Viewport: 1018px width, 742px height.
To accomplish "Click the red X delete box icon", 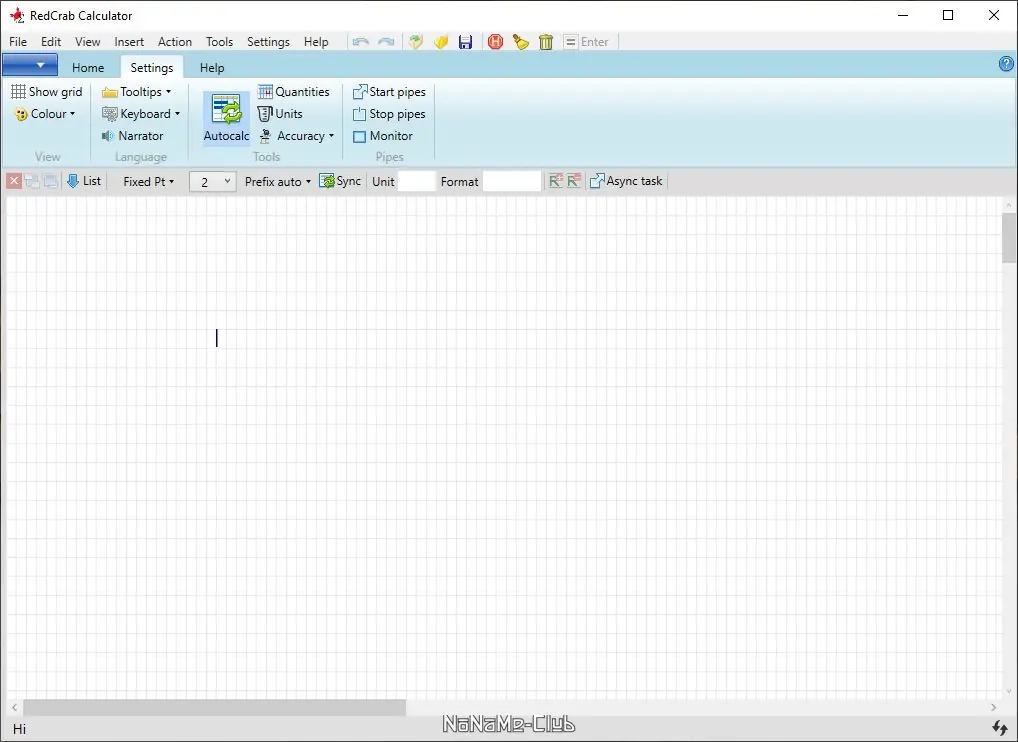I will point(14,181).
